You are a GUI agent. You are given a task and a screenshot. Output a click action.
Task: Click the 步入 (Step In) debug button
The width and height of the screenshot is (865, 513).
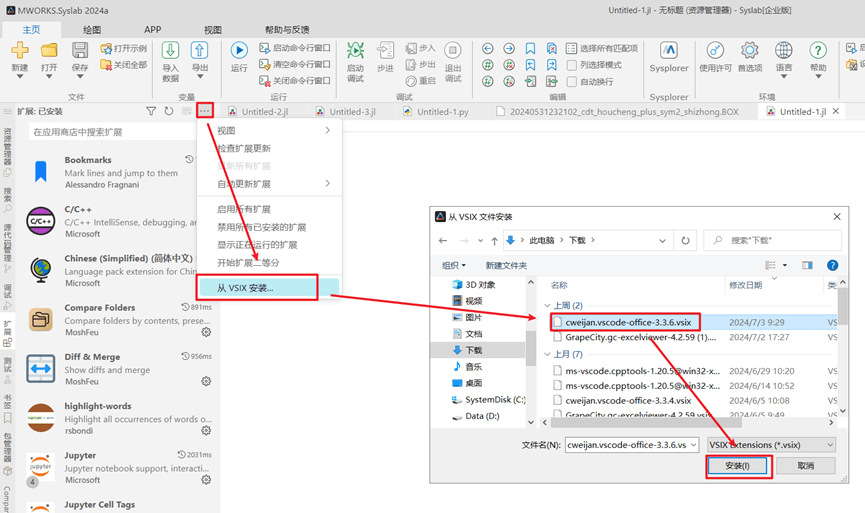[x=420, y=49]
